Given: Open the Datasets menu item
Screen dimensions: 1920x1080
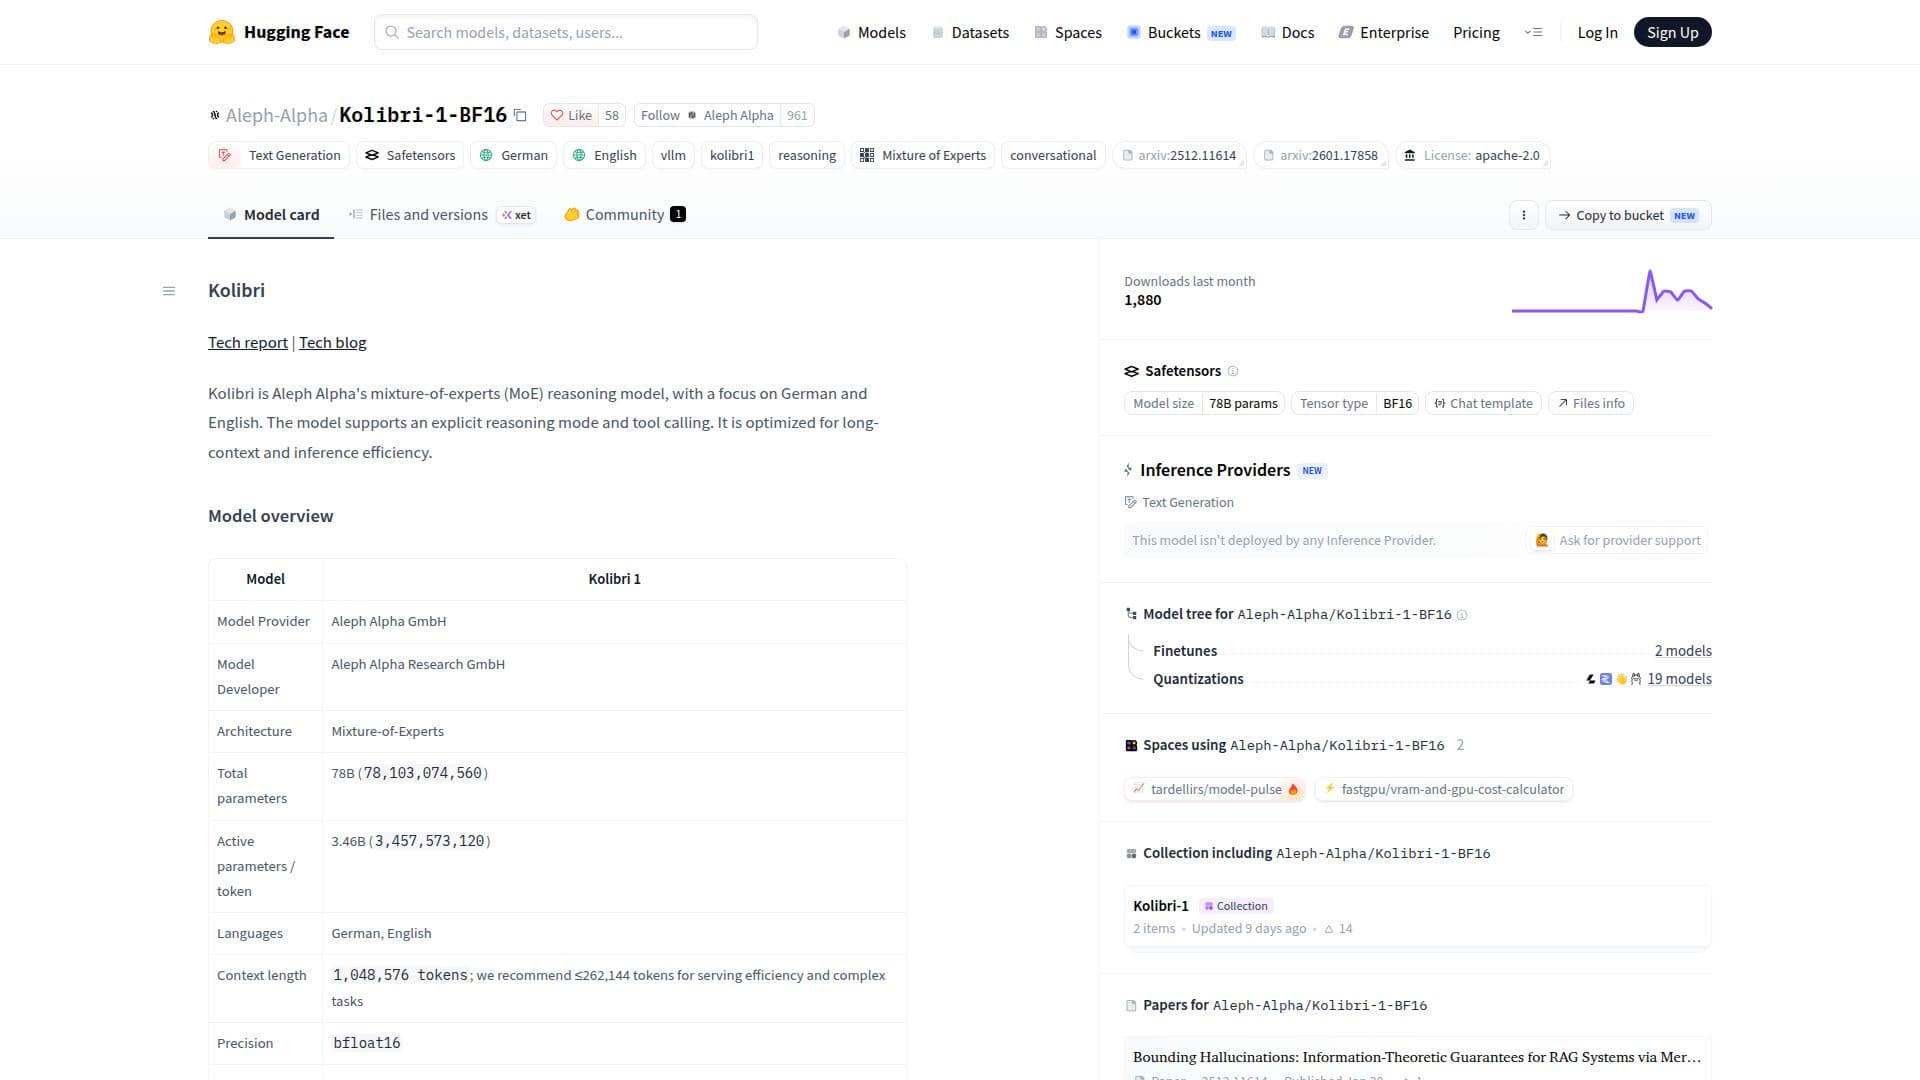Looking at the screenshot, I should coord(970,32).
